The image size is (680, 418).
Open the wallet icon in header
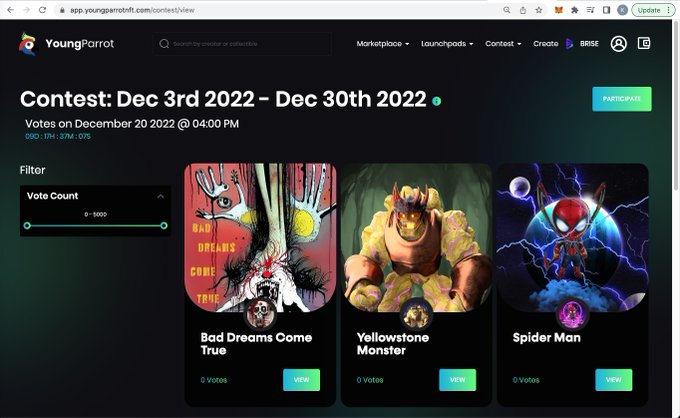644,43
